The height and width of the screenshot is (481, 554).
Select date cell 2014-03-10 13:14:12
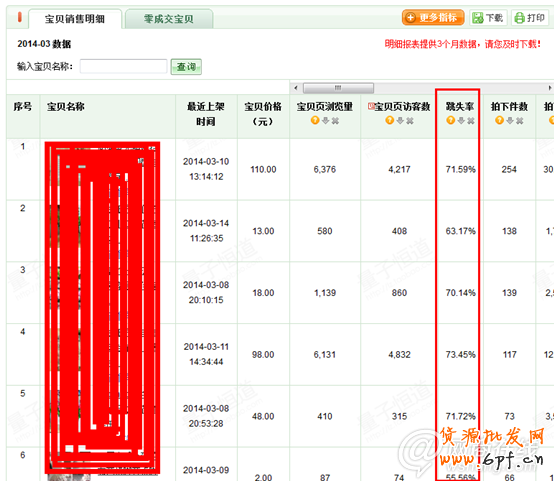206,169
